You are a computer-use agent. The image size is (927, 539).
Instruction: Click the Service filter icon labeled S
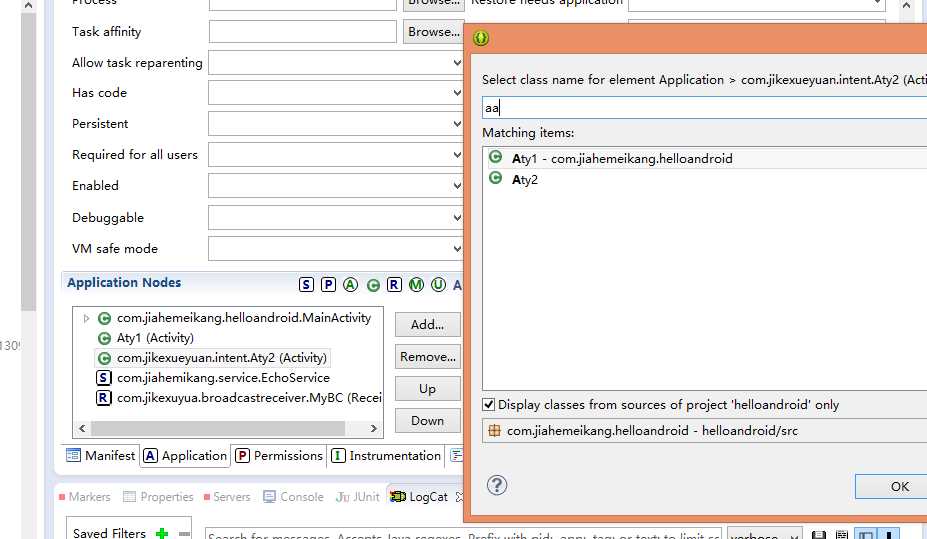pyautogui.click(x=306, y=285)
